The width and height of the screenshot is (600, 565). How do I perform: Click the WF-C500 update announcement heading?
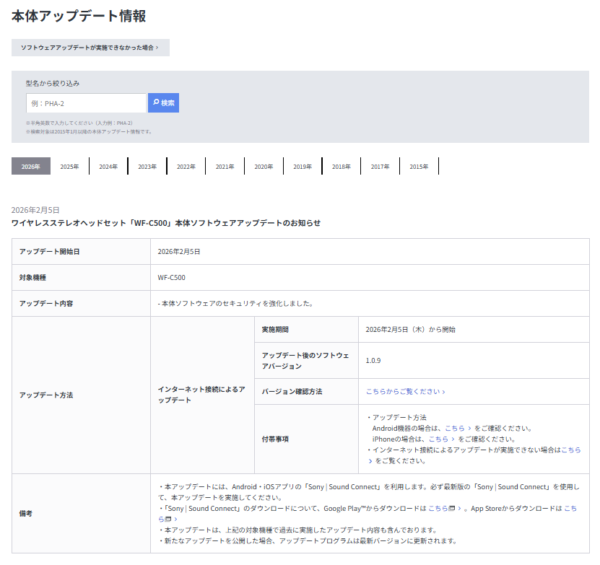click(166, 223)
